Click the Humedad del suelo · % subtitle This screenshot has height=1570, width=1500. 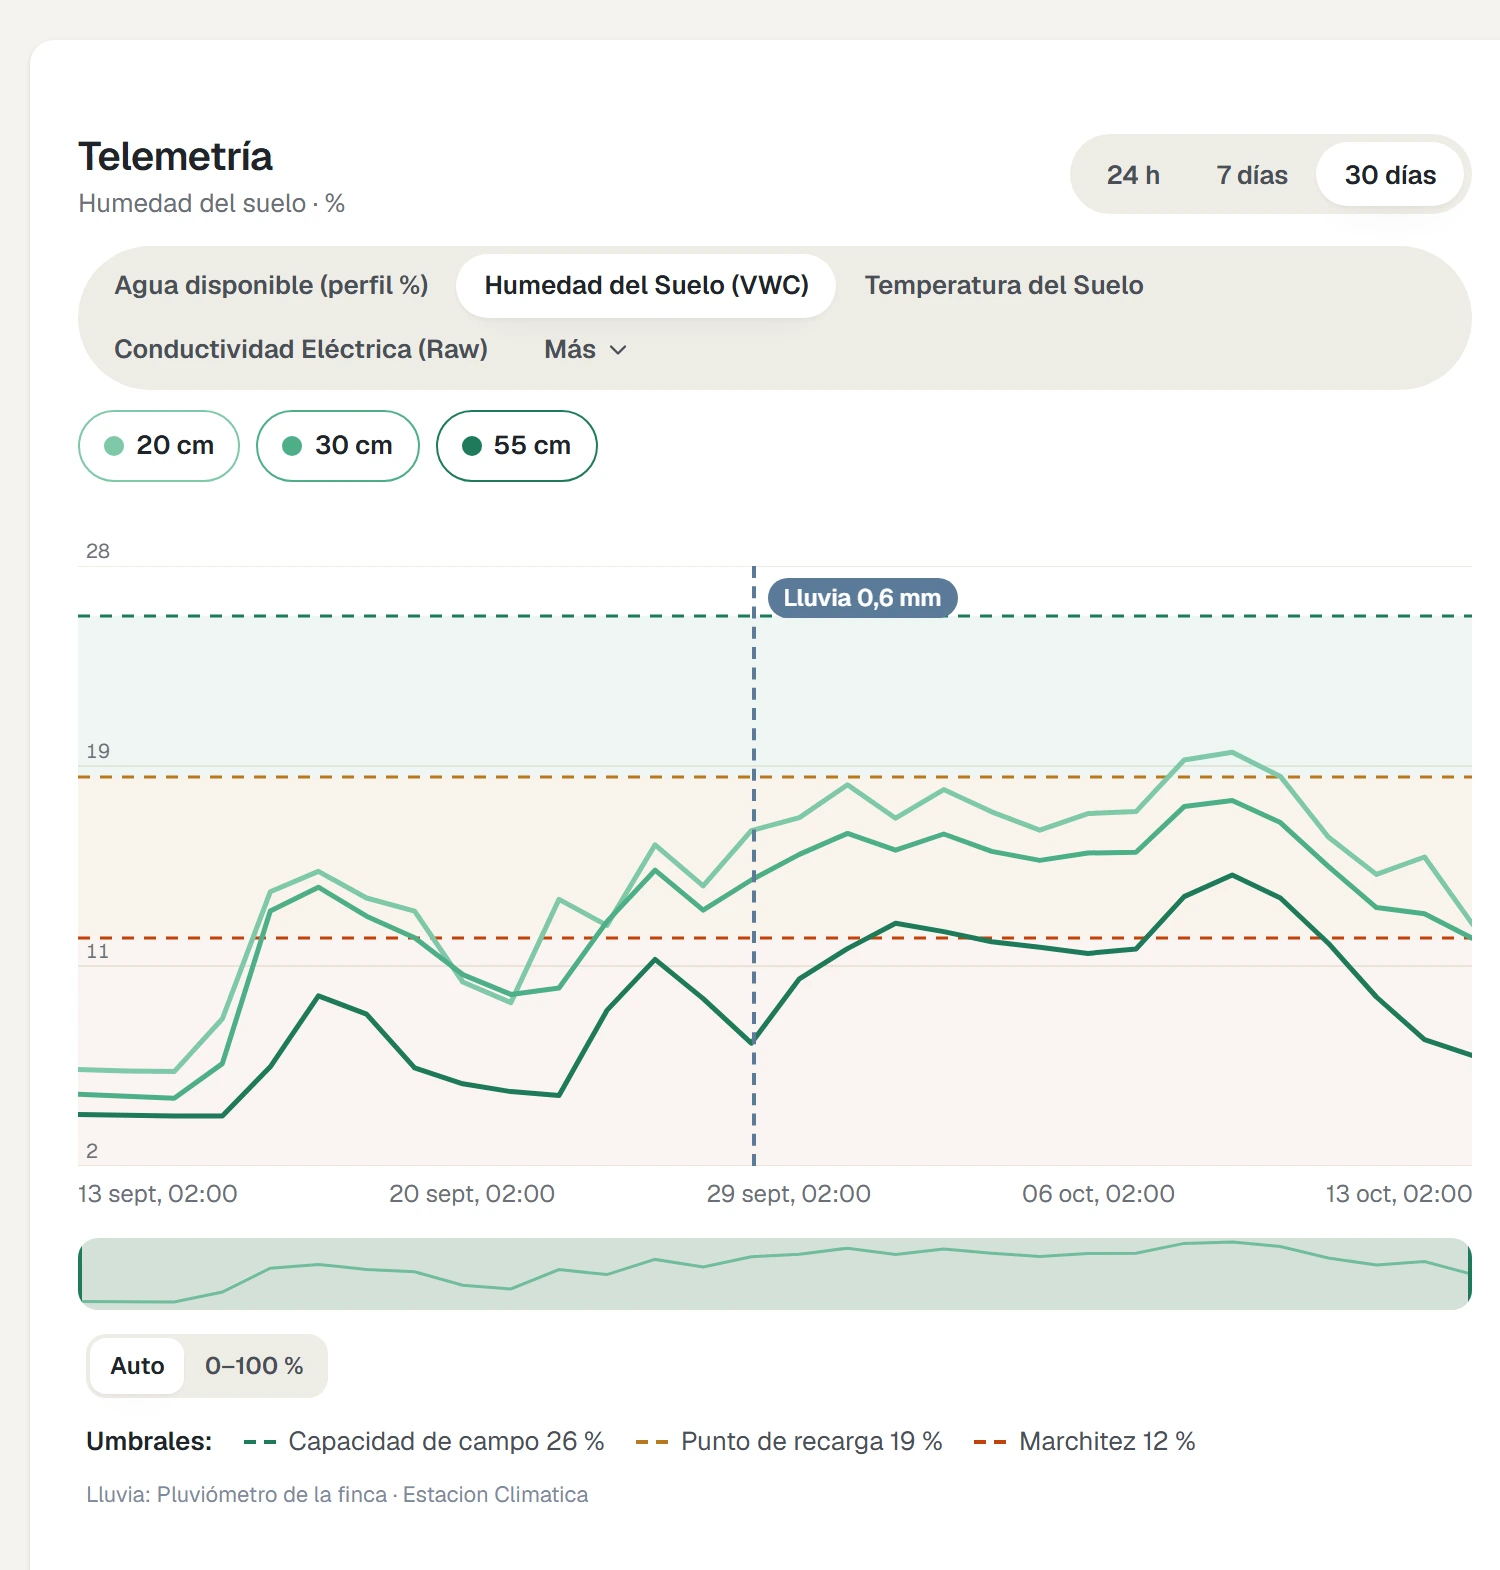pos(212,203)
